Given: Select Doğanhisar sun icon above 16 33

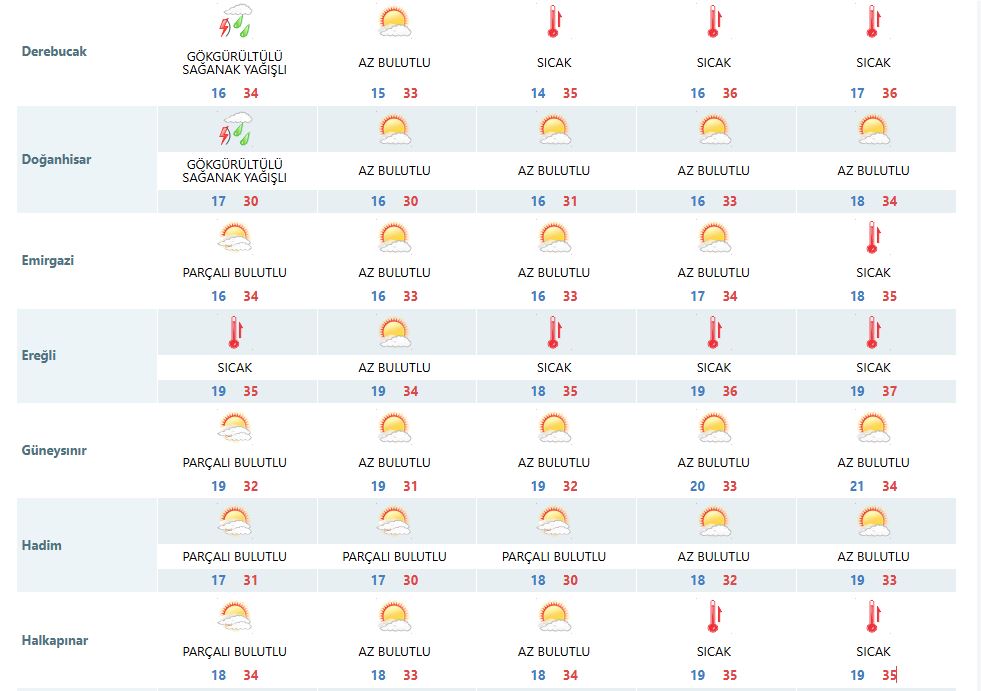Looking at the screenshot, I should (713, 130).
